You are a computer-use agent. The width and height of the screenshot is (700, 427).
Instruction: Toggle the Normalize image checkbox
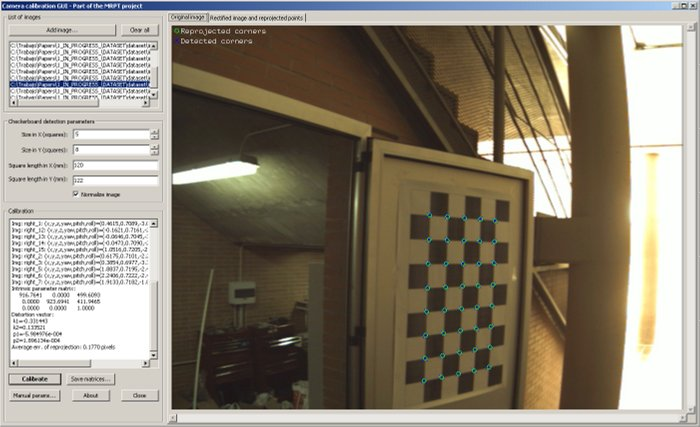pyautogui.click(x=77, y=193)
